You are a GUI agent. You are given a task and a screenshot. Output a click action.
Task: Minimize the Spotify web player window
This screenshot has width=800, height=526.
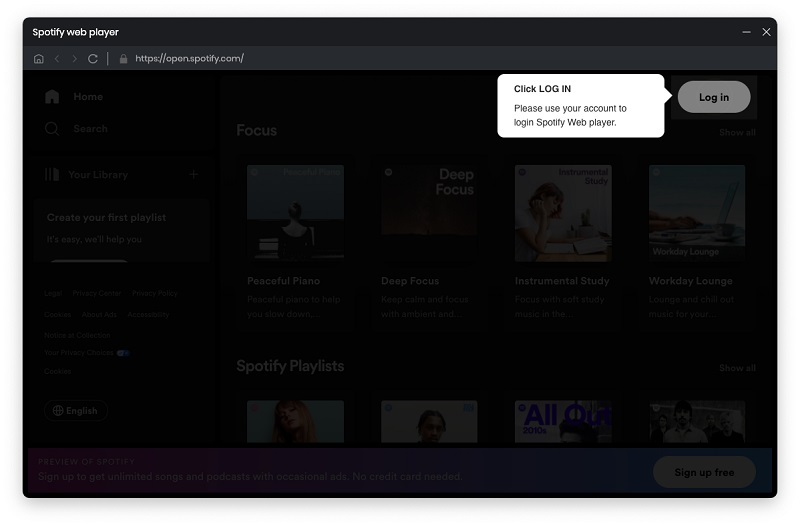[x=746, y=32]
